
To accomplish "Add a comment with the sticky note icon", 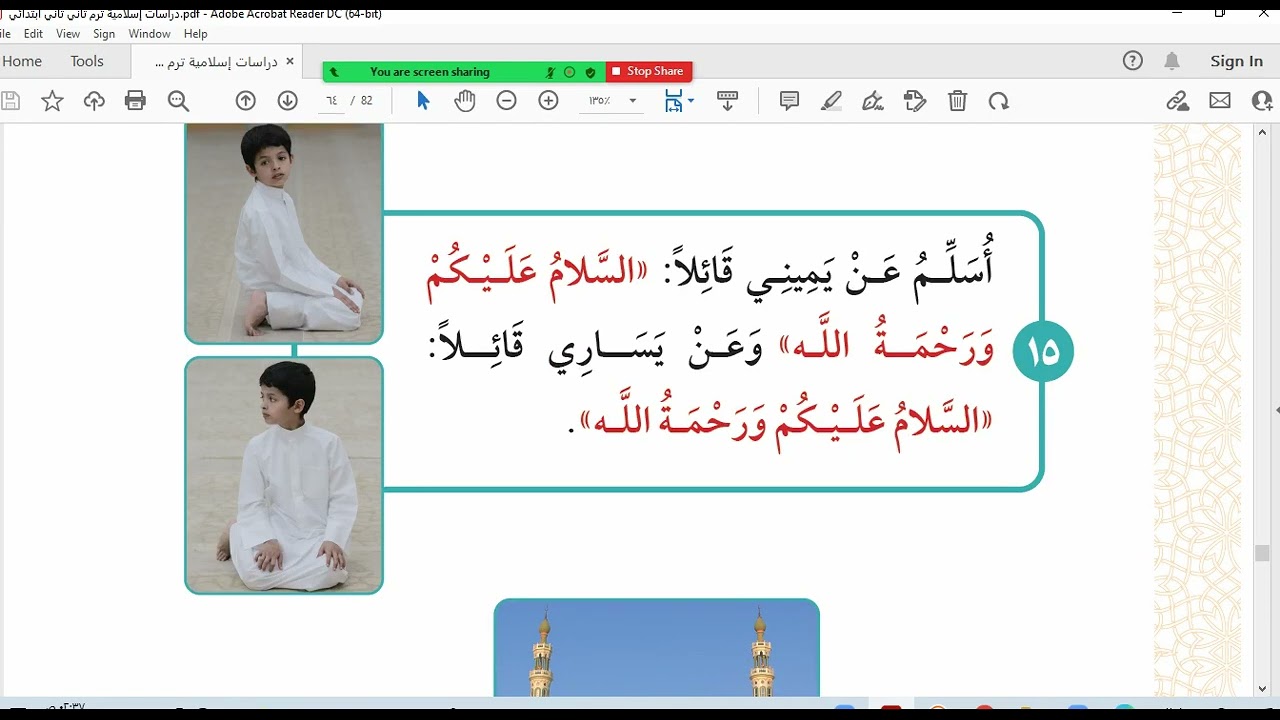I will [x=790, y=101].
